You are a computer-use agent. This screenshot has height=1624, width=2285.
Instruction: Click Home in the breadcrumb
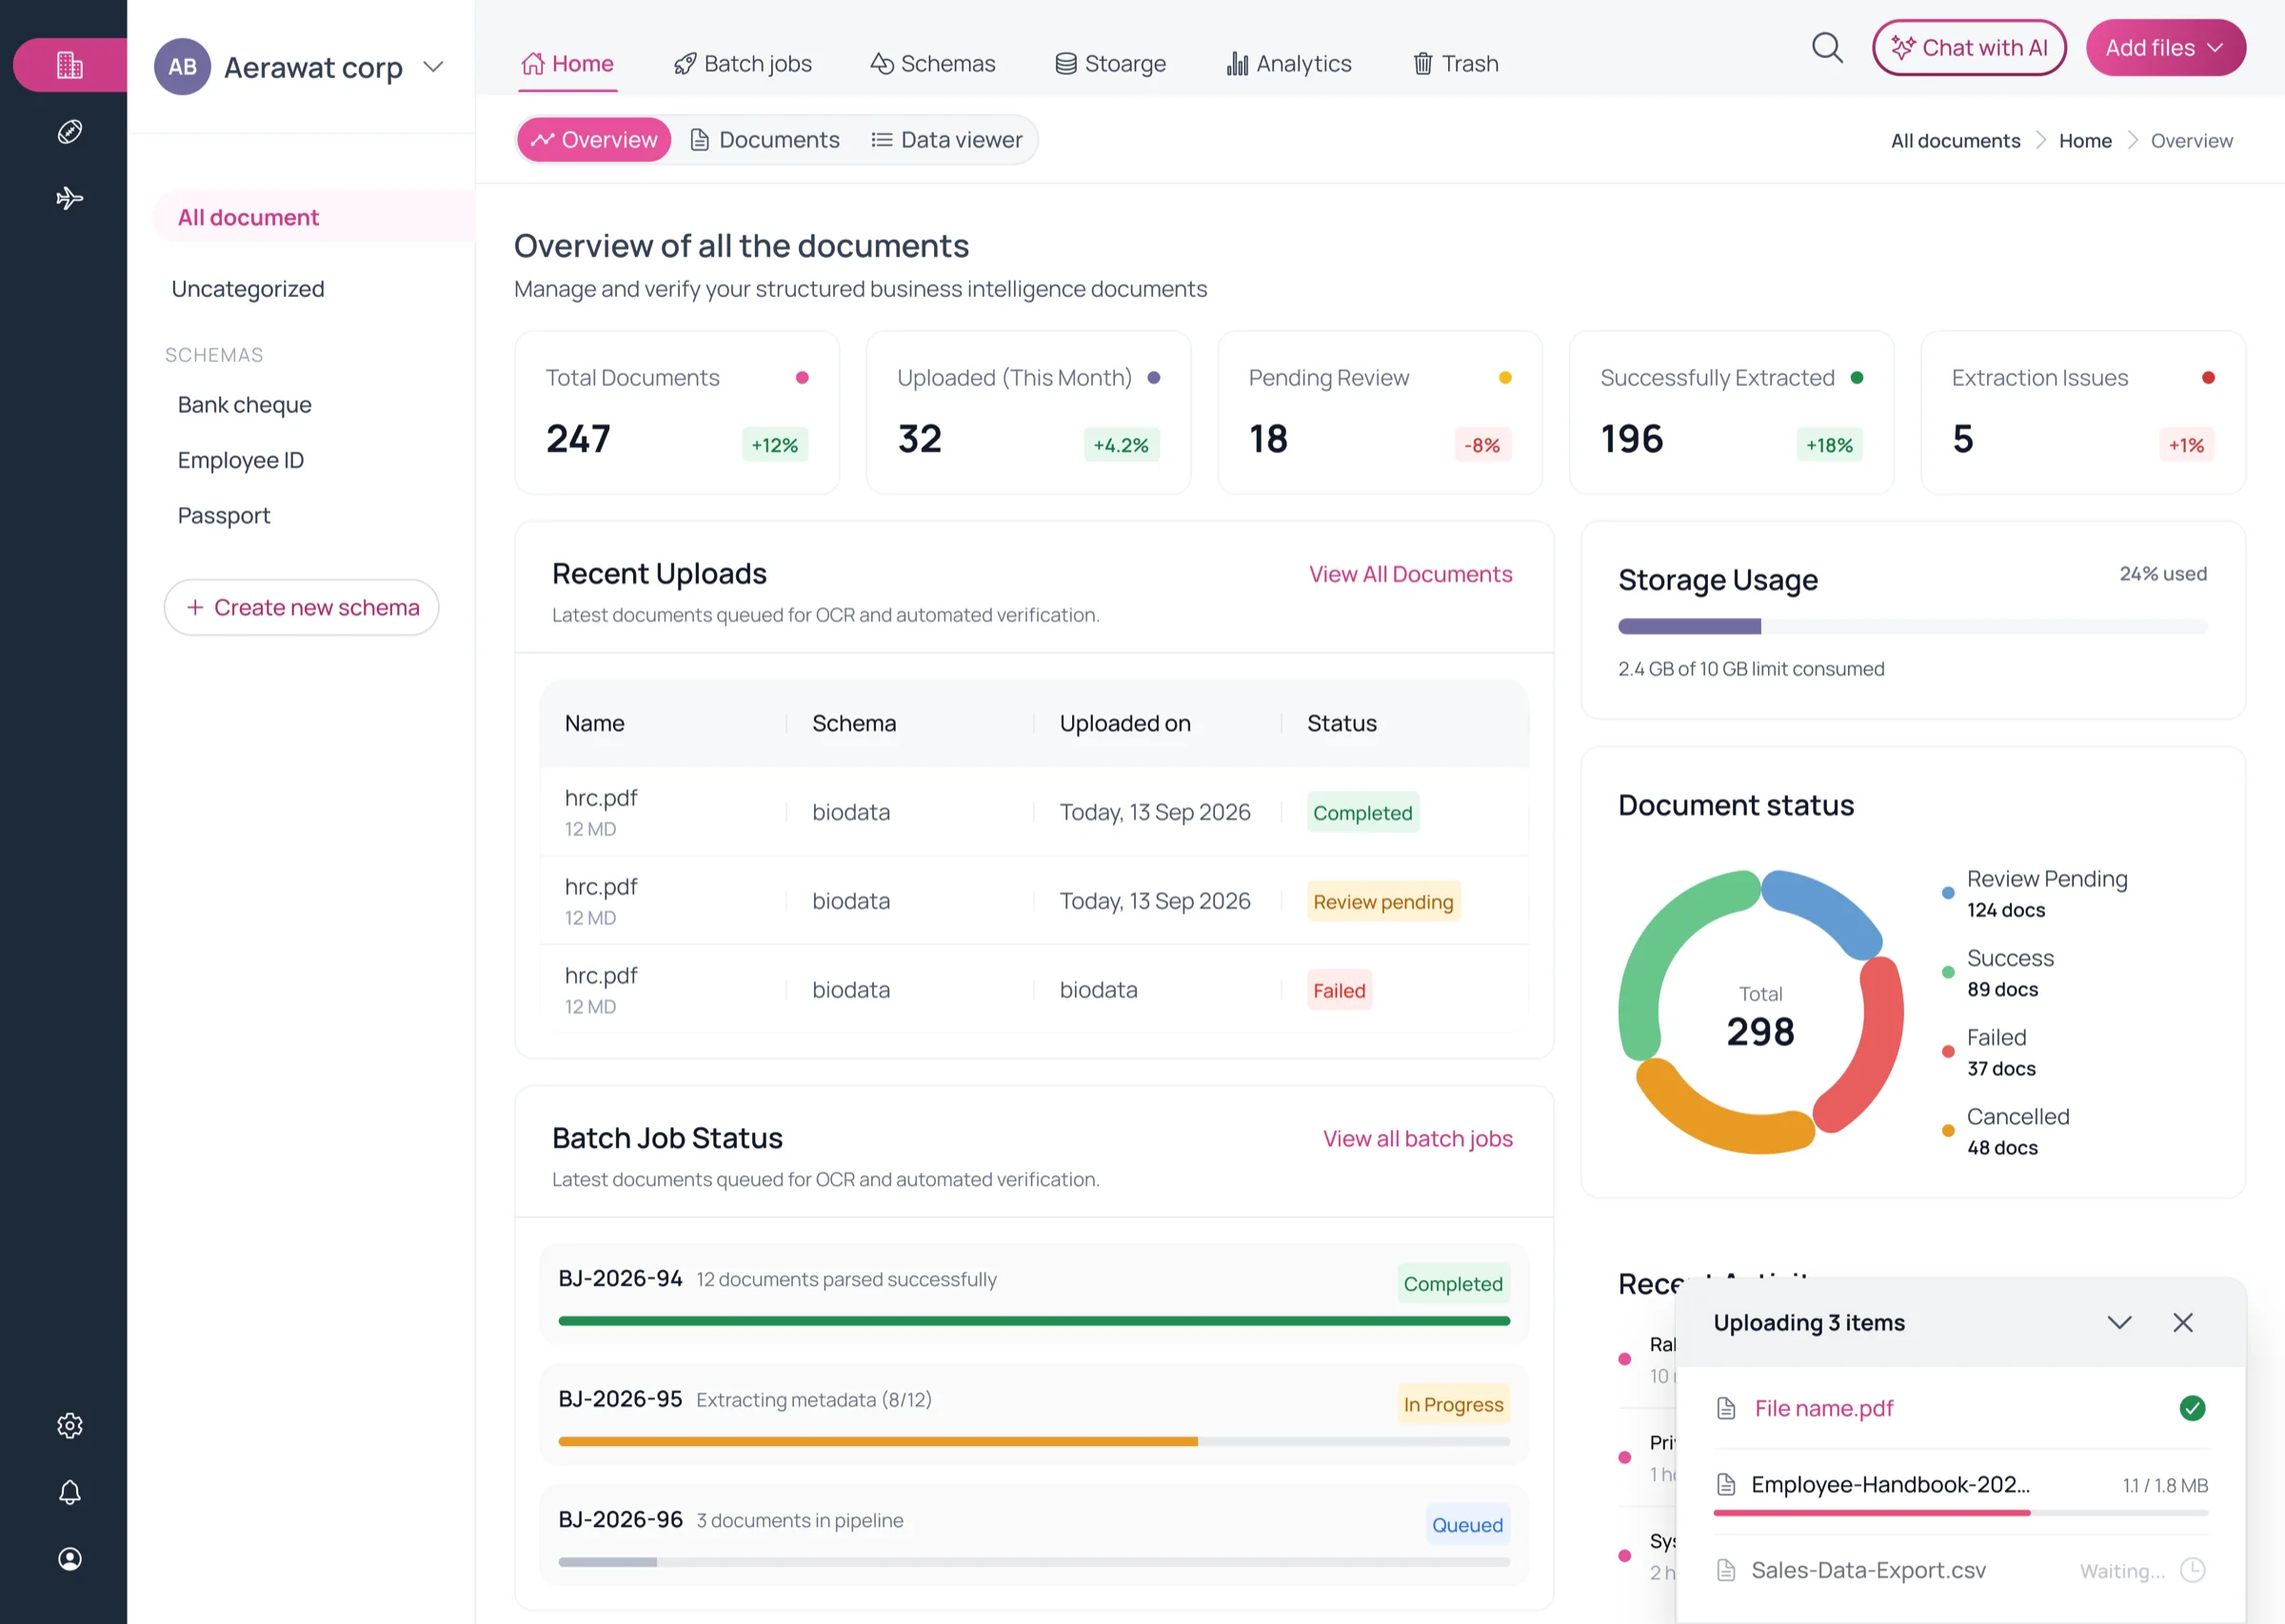pos(2085,141)
